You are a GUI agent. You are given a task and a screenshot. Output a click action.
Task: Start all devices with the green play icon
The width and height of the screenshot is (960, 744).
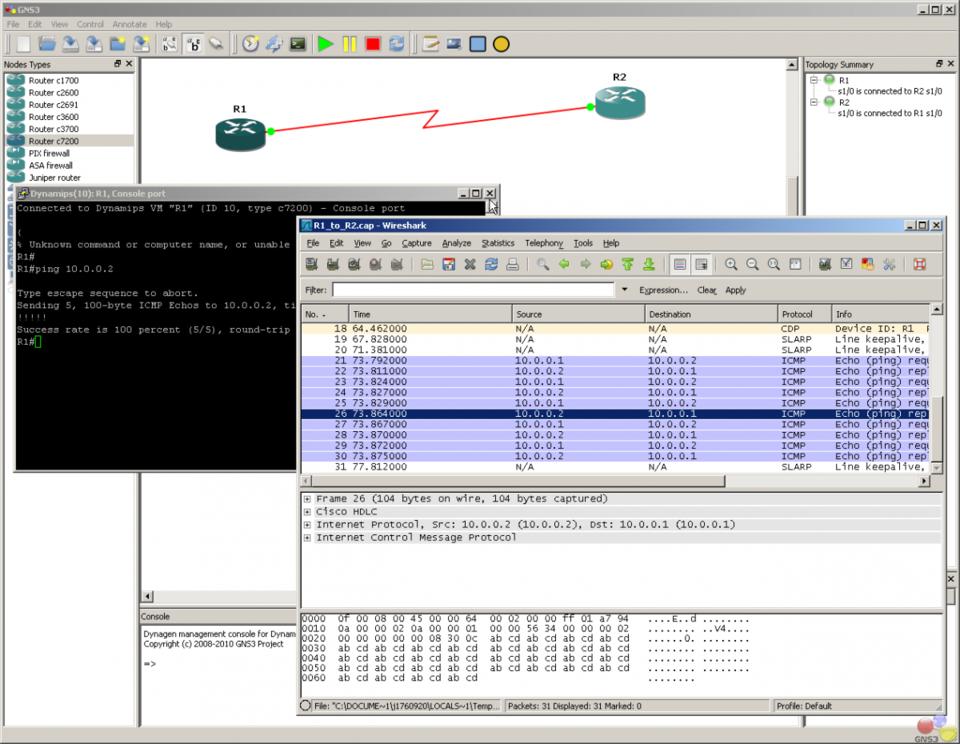click(x=325, y=44)
